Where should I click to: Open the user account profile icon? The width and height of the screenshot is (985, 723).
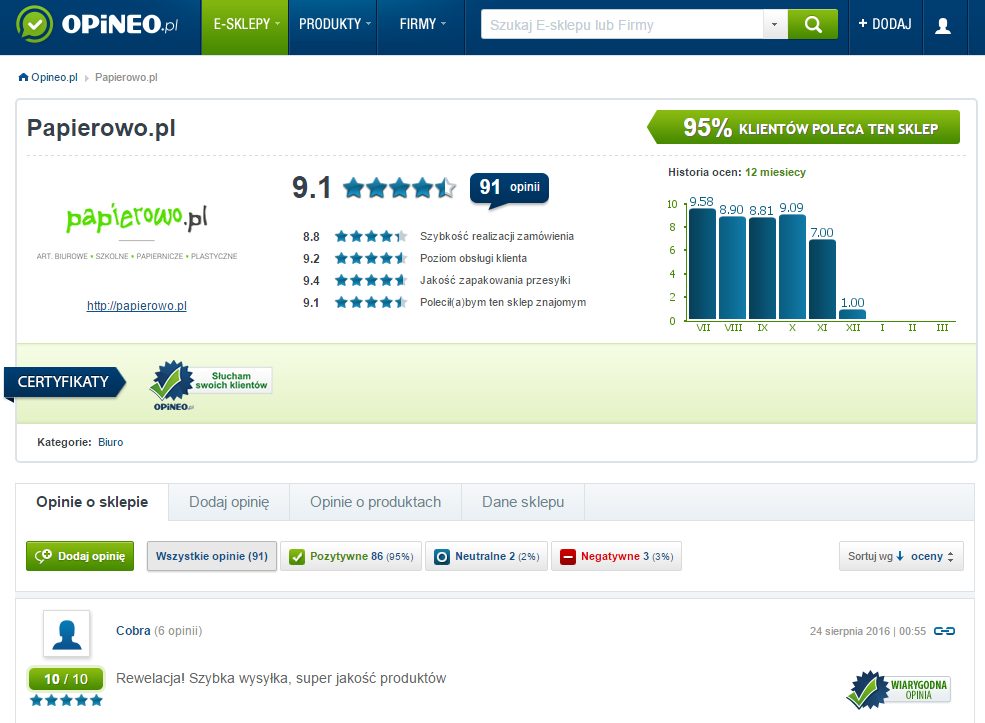click(942, 26)
